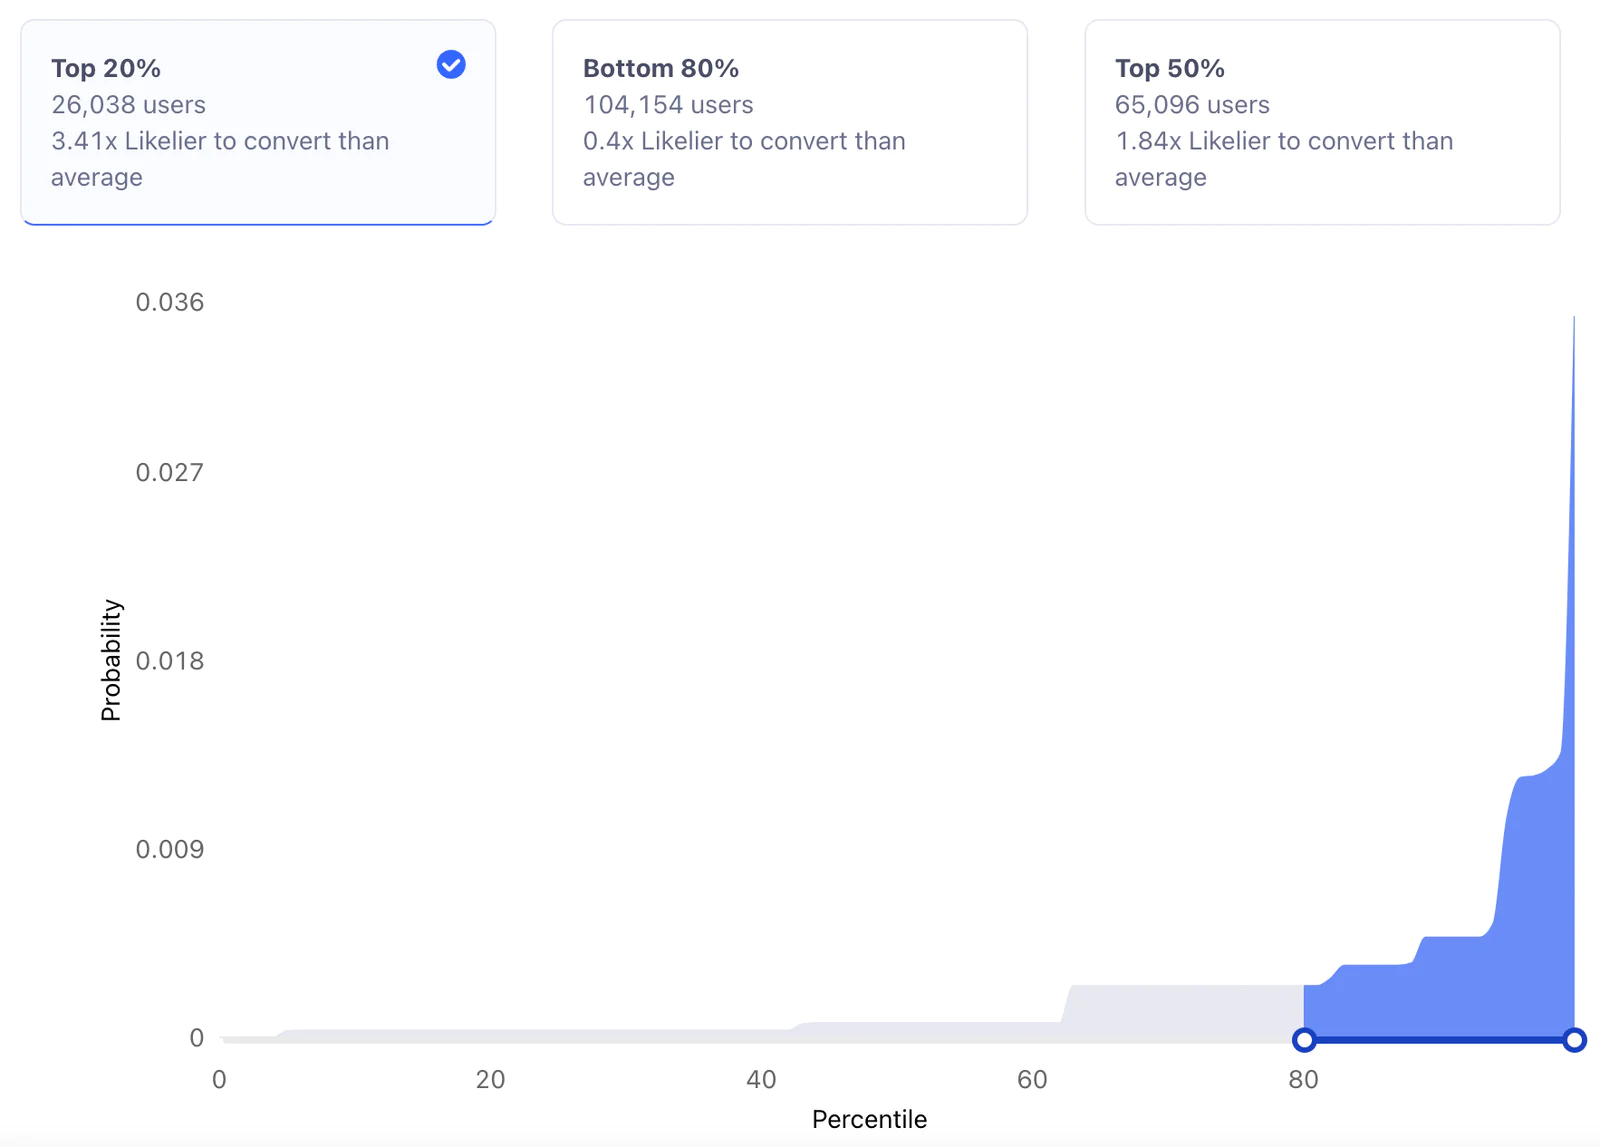Image resolution: width=1600 pixels, height=1147 pixels.
Task: Click the 0.036 label on the probability axis
Action: tap(170, 302)
